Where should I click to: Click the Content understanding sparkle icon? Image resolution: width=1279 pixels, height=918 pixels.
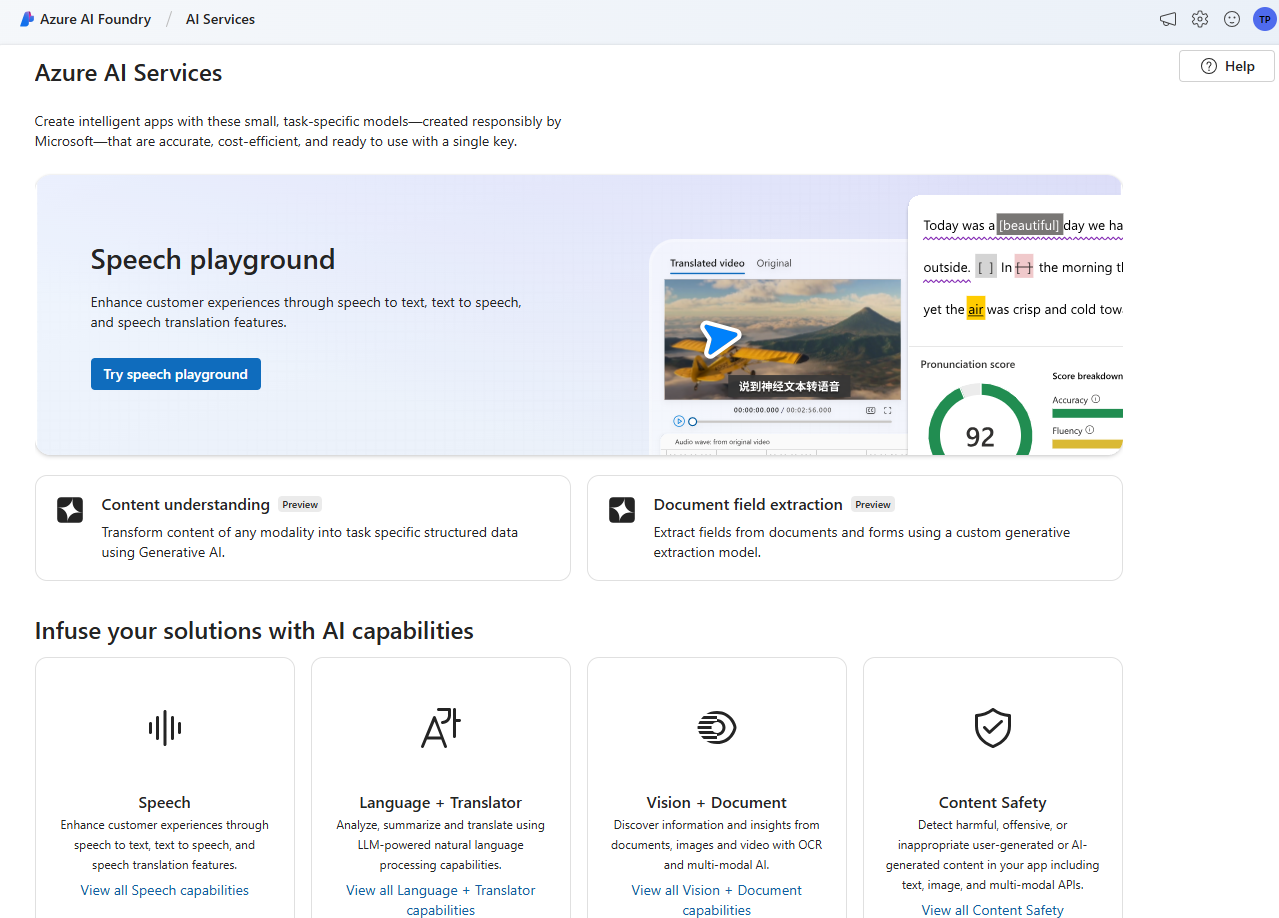70,510
